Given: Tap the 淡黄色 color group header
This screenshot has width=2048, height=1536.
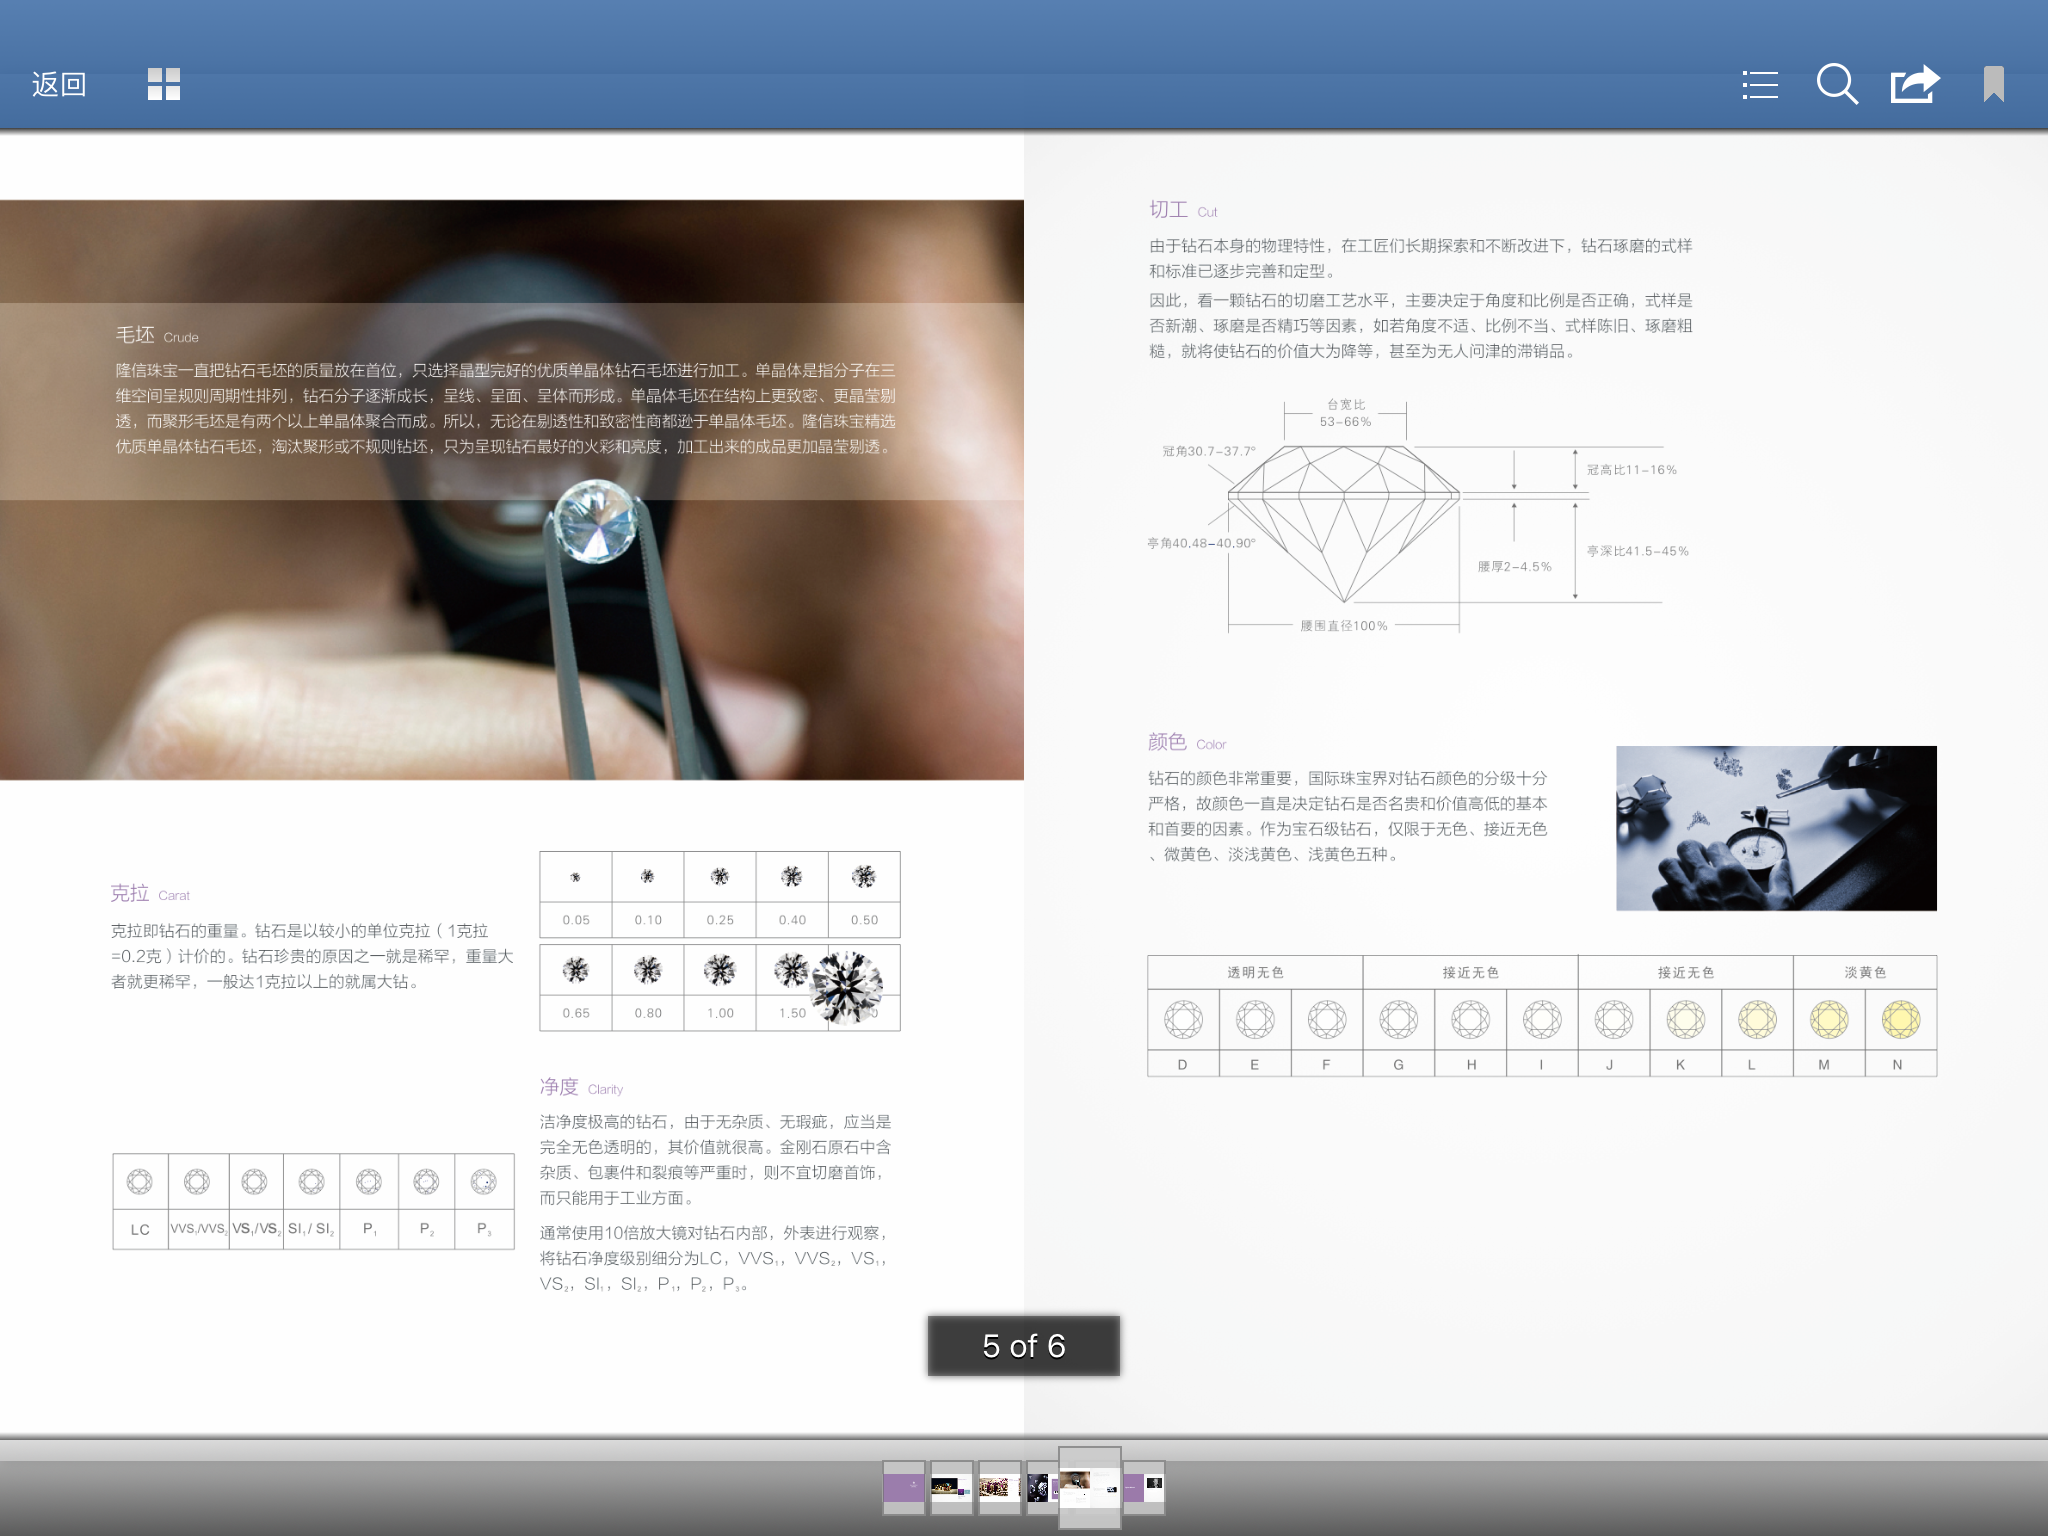Looking at the screenshot, I should [x=1865, y=972].
